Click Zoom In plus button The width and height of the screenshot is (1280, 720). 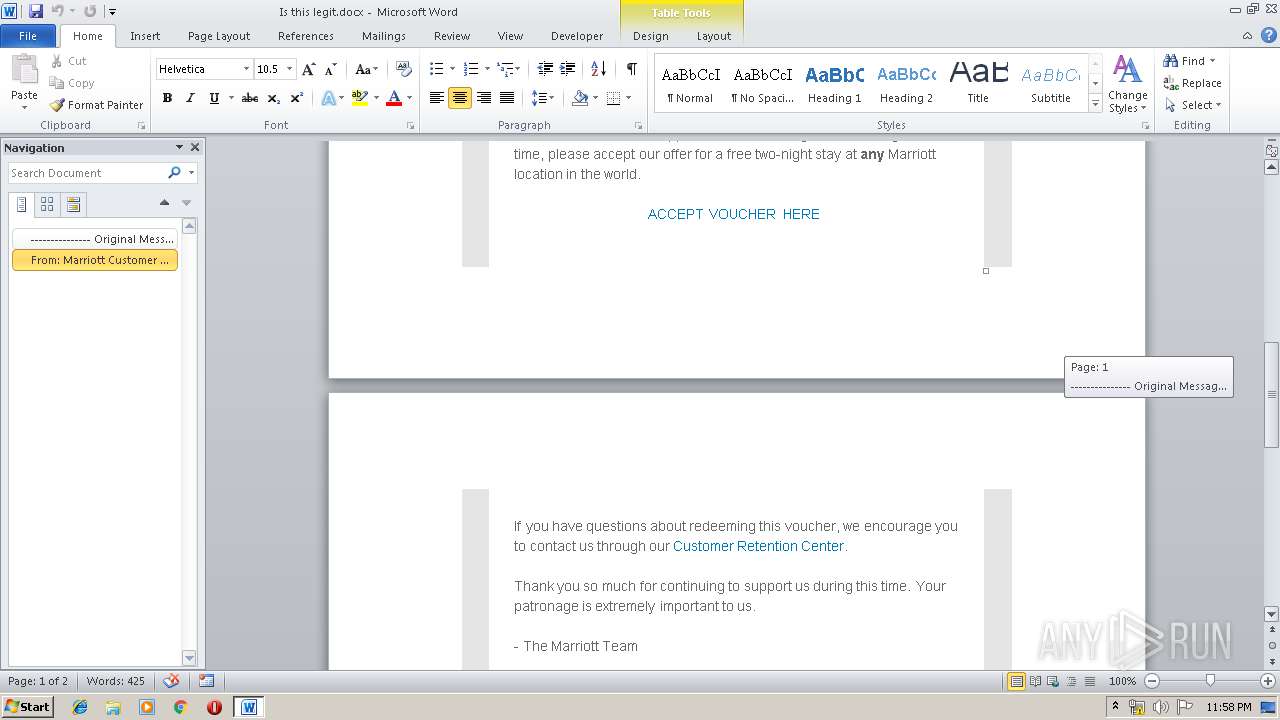(x=1267, y=681)
